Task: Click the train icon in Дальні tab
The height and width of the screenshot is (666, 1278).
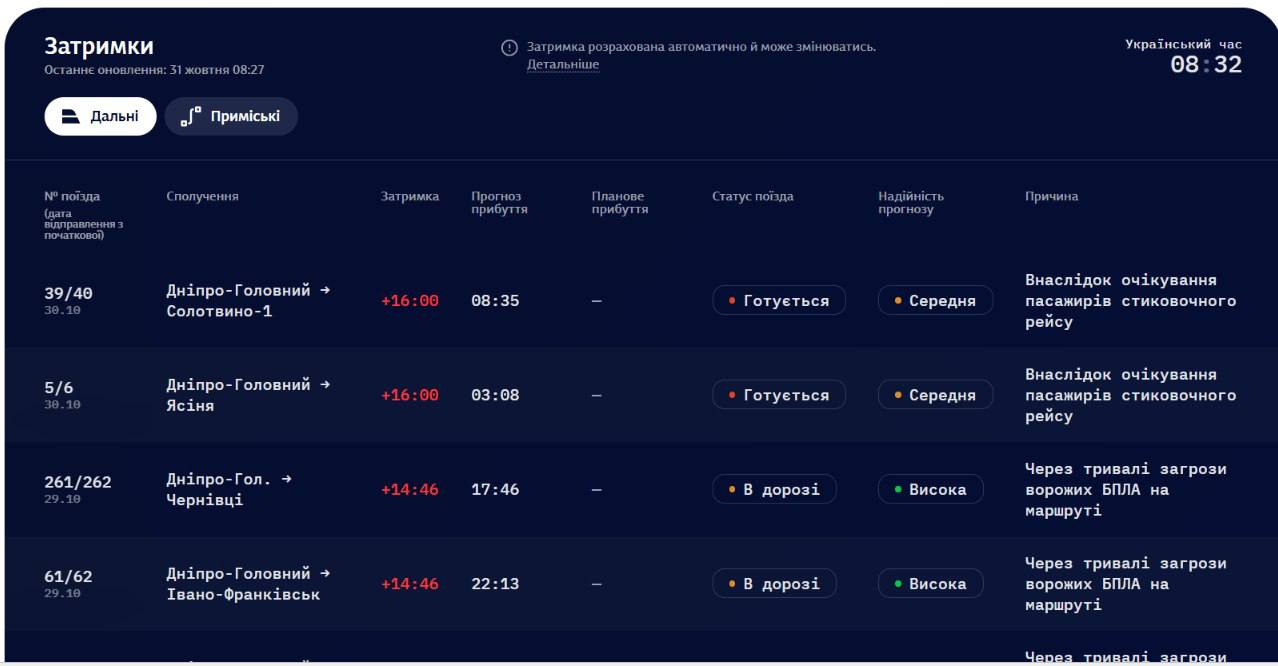Action: click(71, 117)
